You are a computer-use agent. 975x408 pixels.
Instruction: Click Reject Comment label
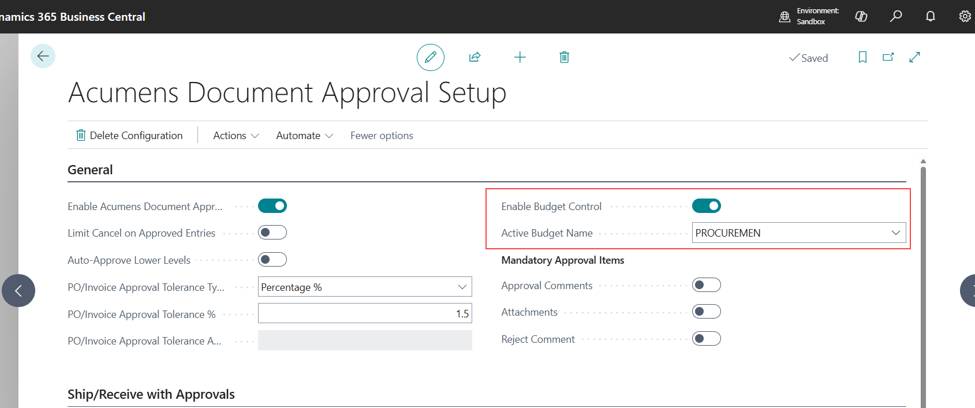(538, 340)
